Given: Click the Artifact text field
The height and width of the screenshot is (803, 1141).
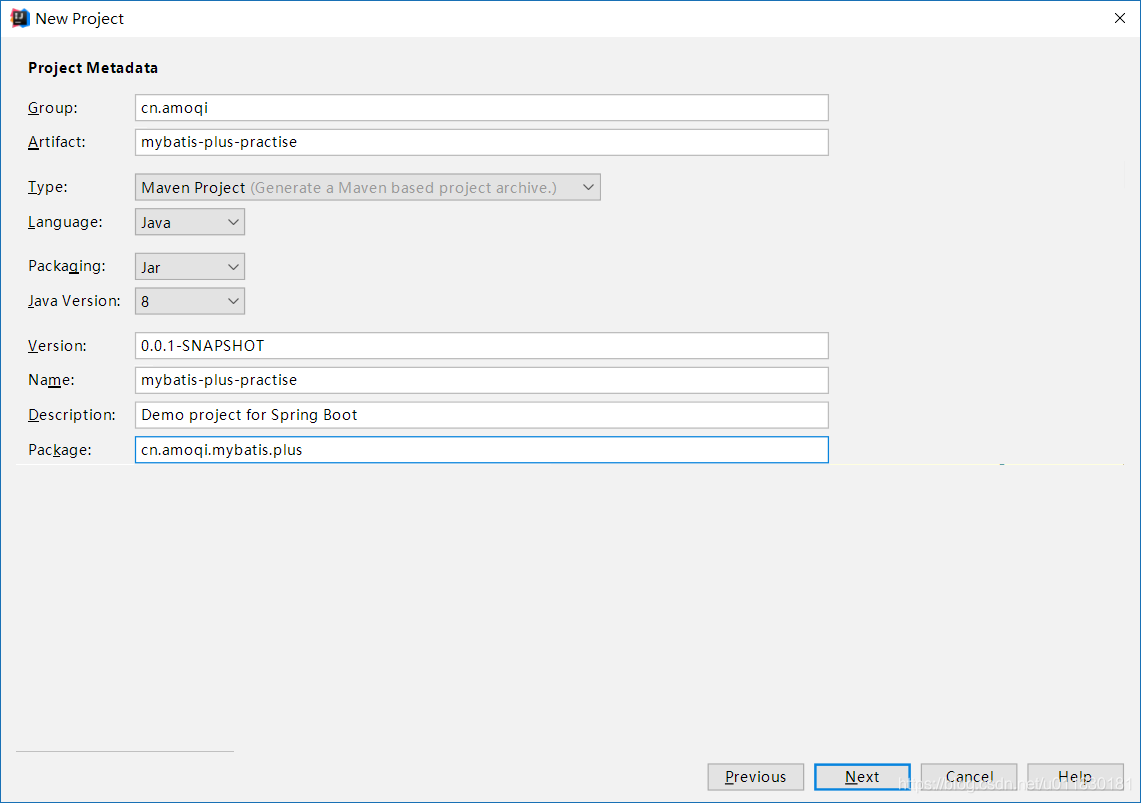Looking at the screenshot, I should click(x=482, y=142).
